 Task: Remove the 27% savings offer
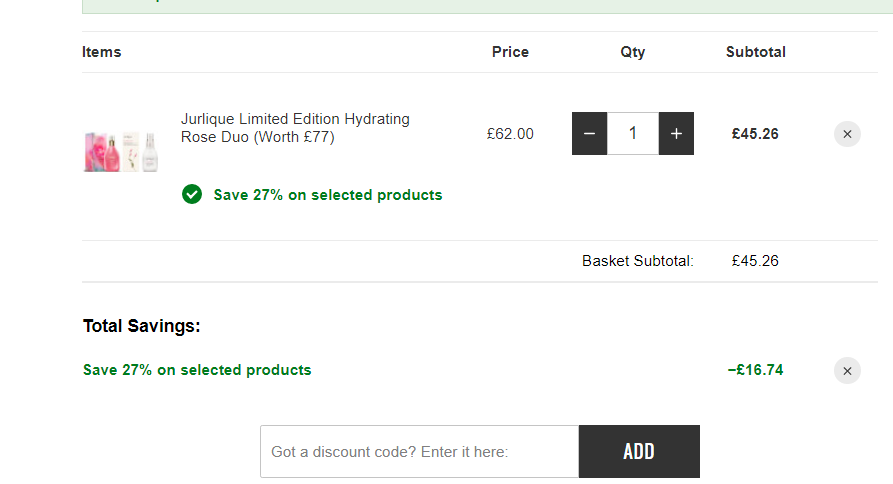coord(847,371)
